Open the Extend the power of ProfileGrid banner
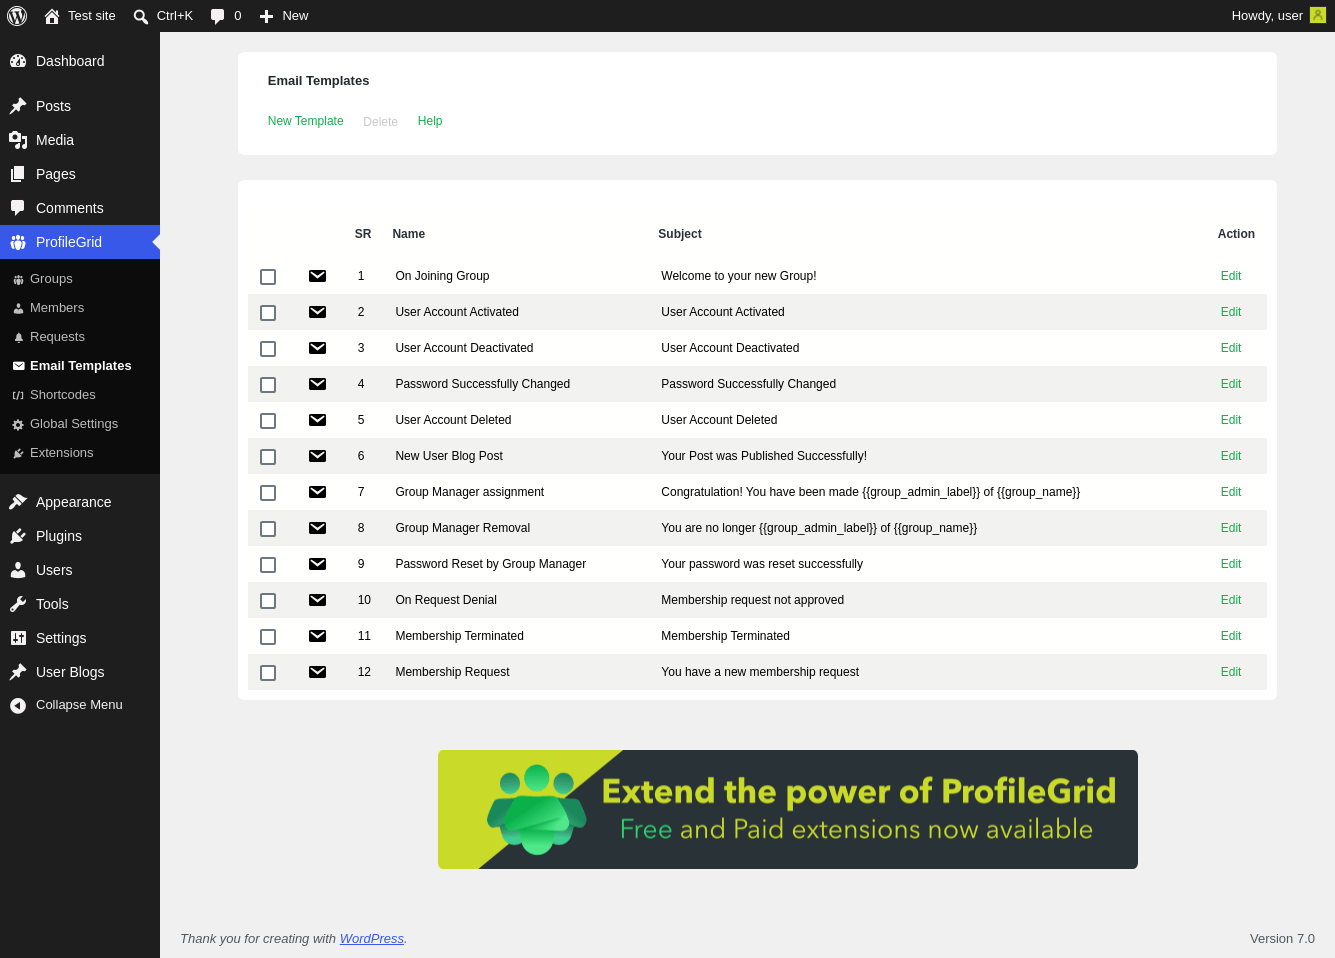Screen dimensions: 1335x958 788,809
